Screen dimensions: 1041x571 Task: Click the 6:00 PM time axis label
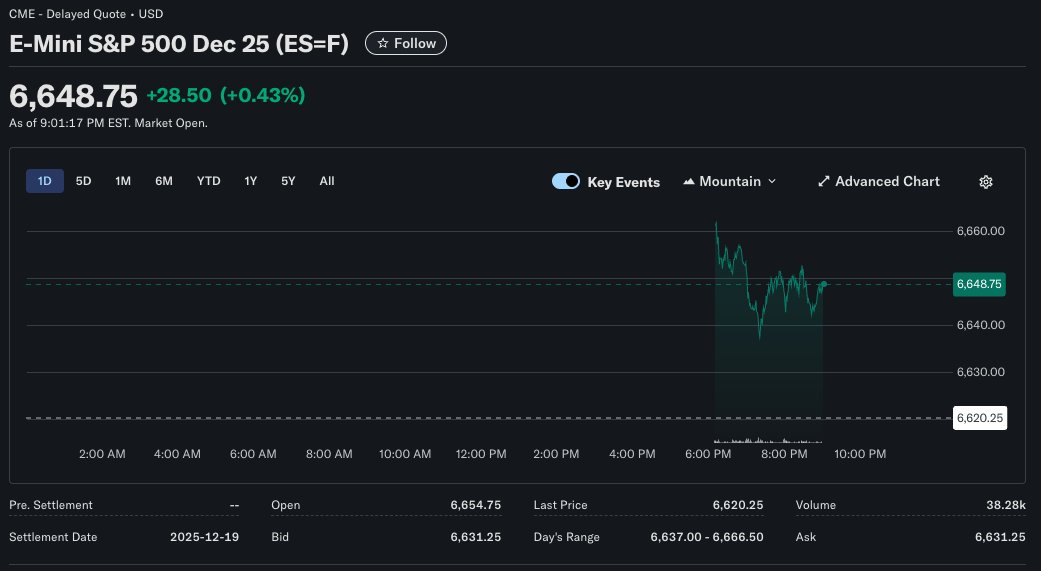click(708, 454)
